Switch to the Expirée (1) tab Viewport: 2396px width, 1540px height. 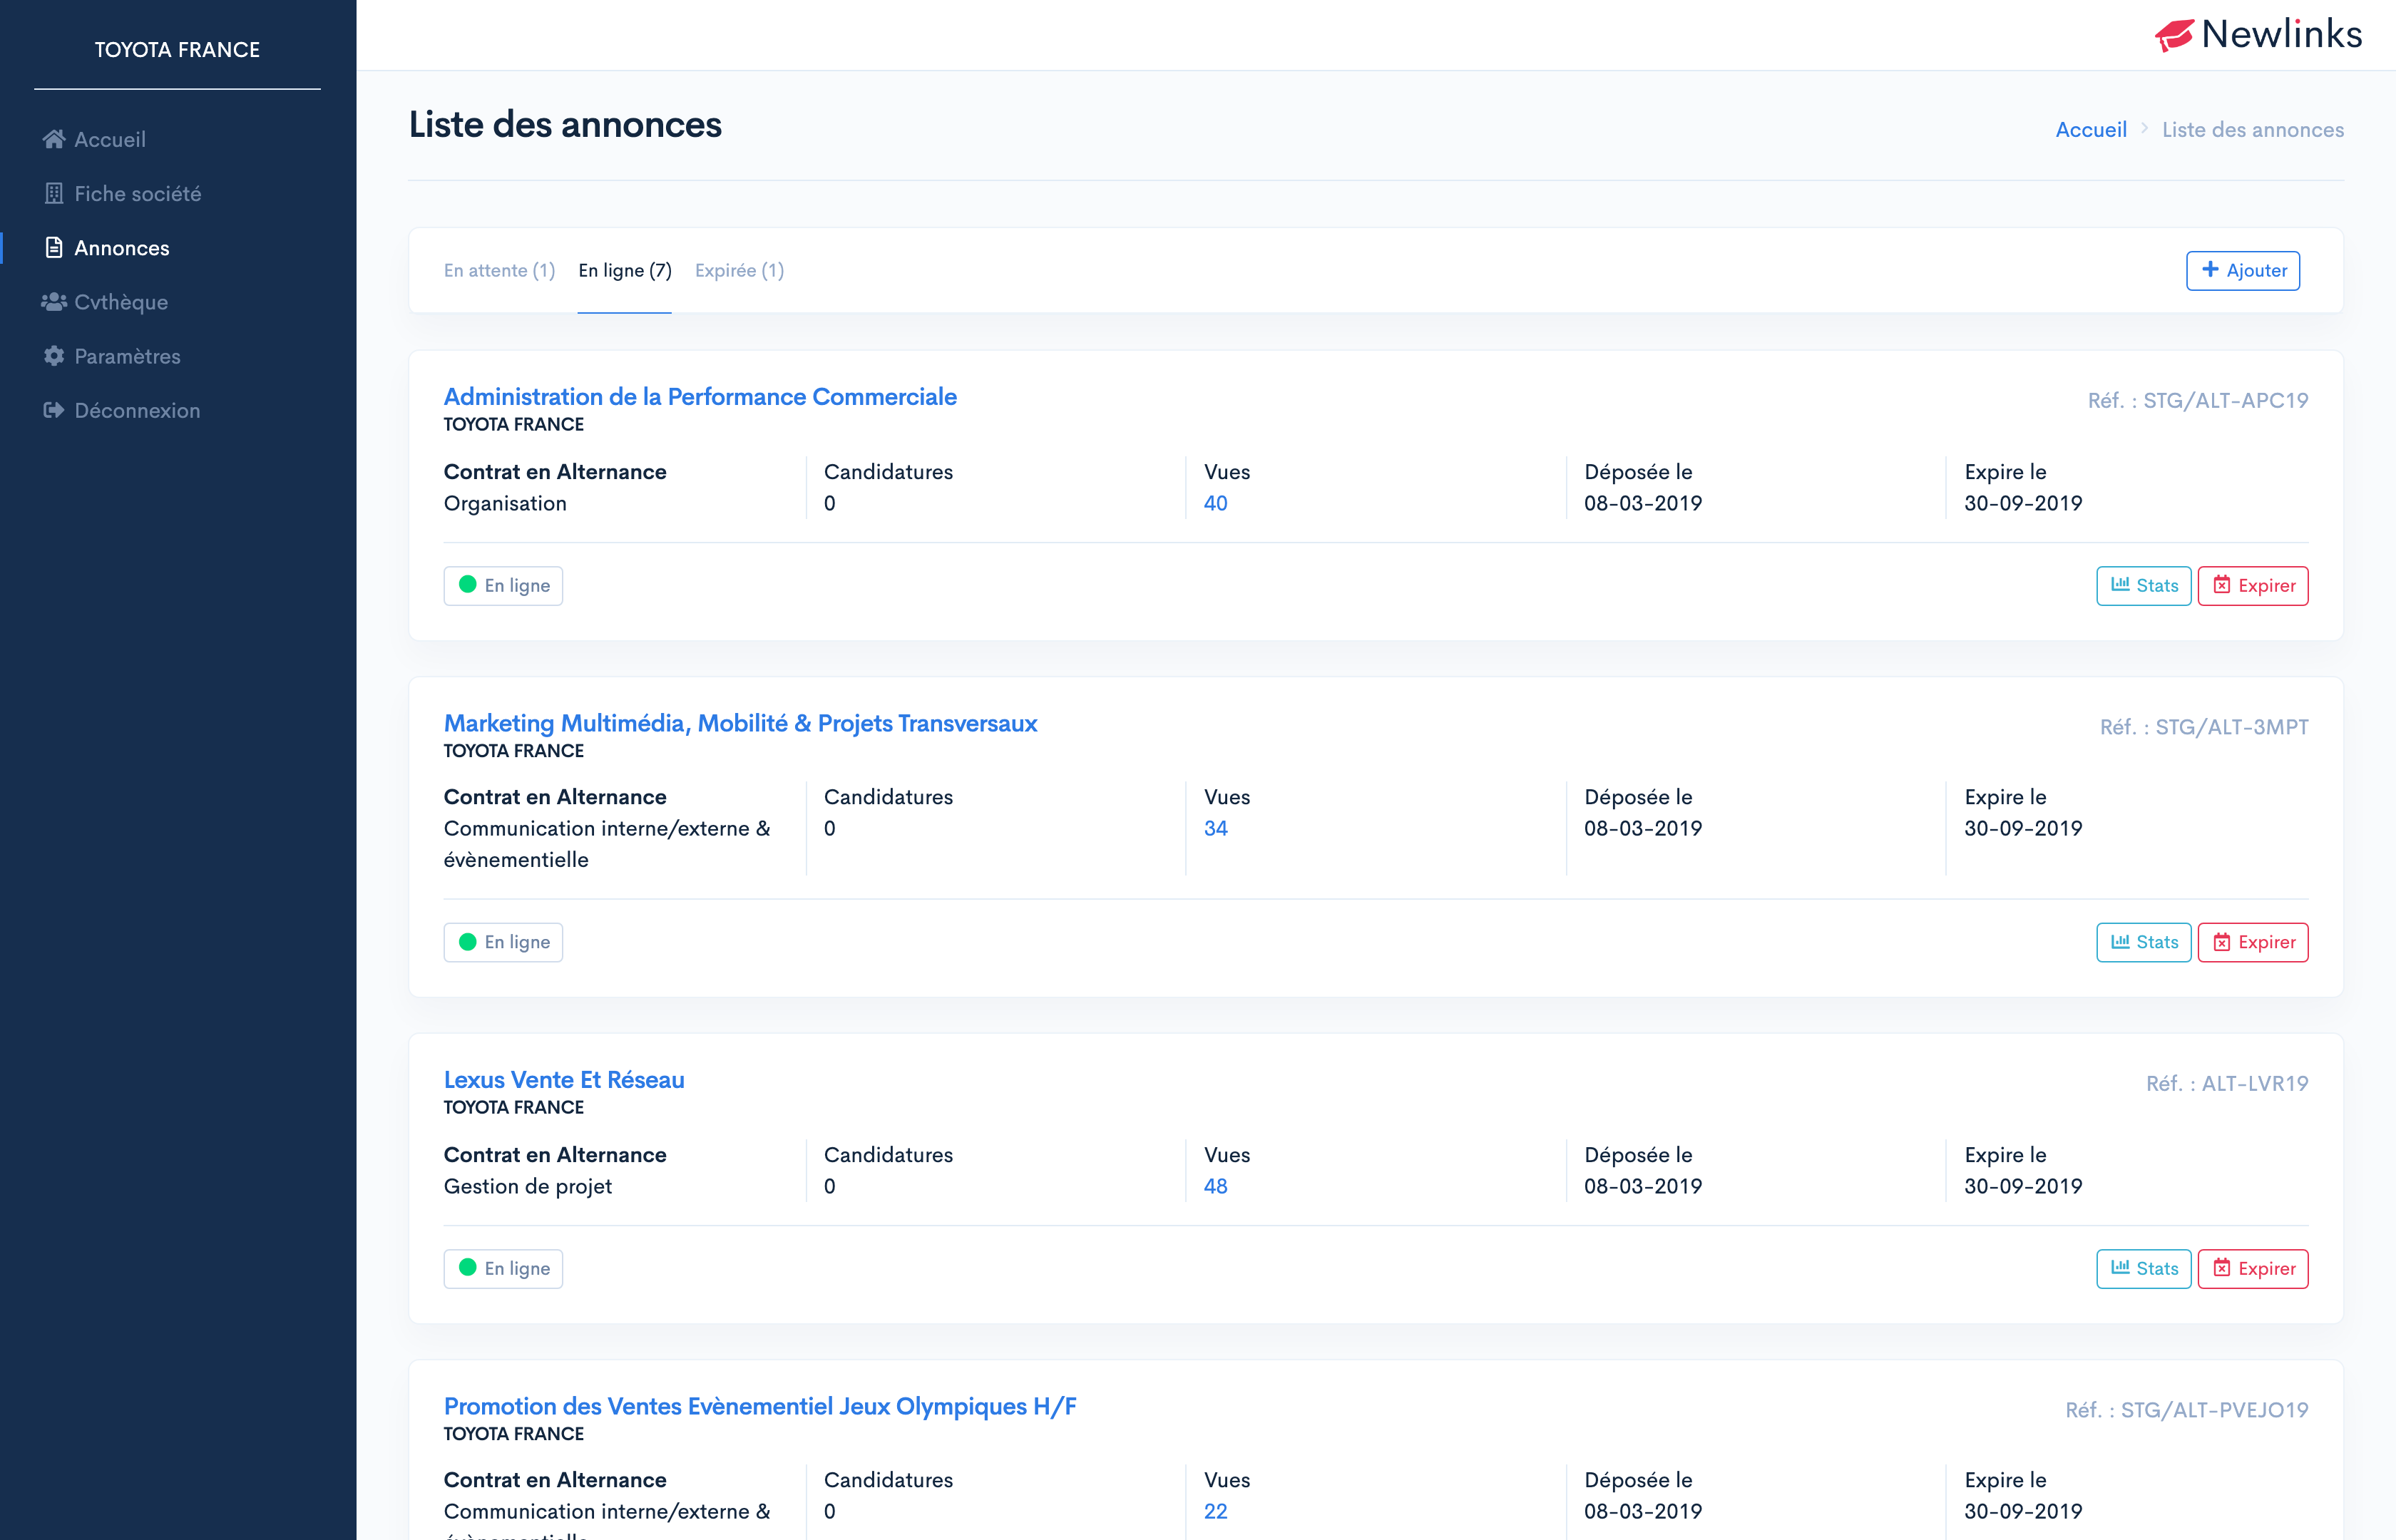click(x=739, y=270)
